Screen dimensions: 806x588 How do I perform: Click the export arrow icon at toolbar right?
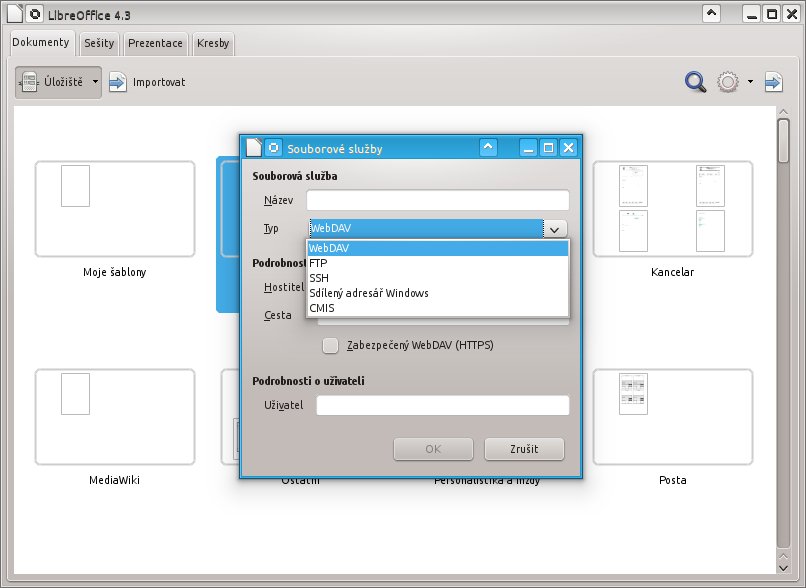tap(774, 82)
